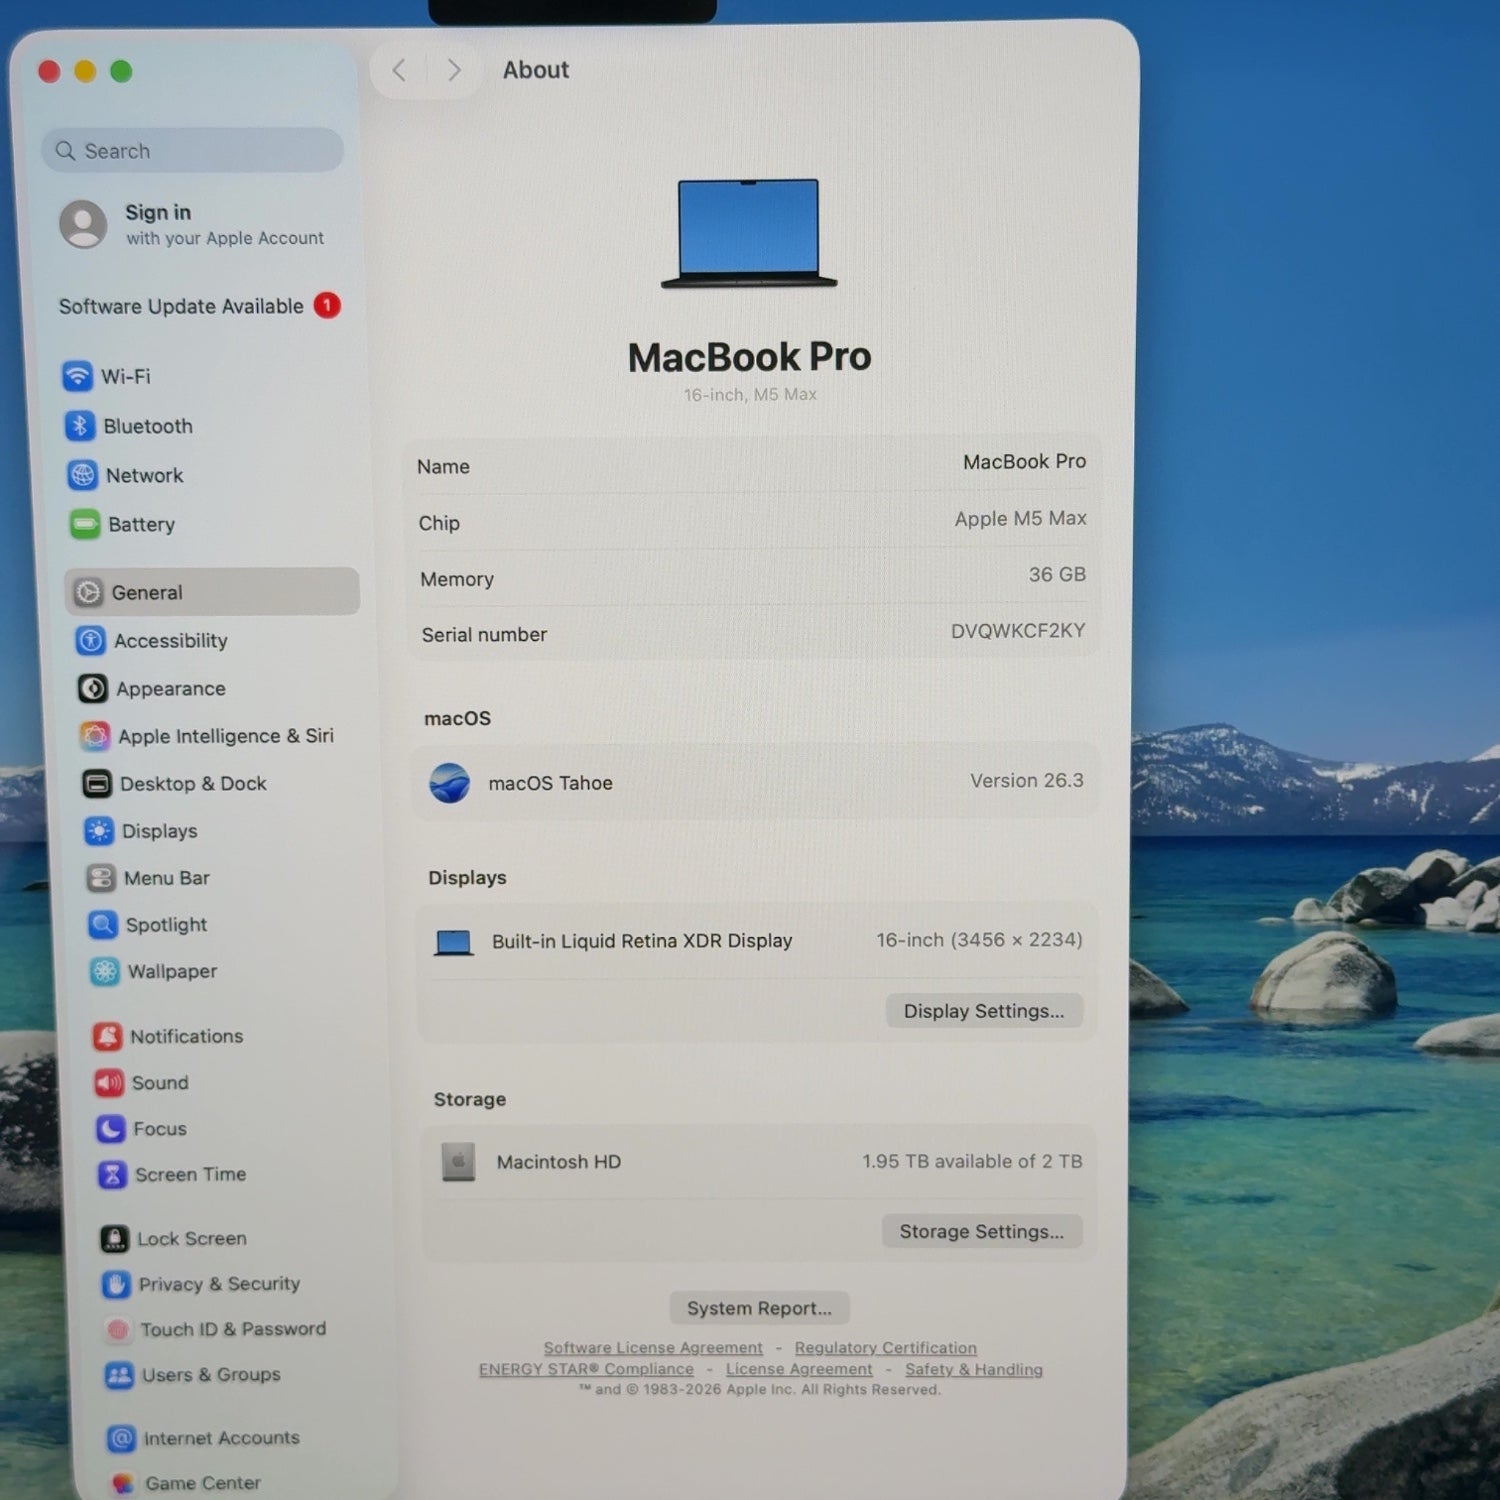Screen dimensions: 1500x1500
Task: Select the Wallpaper flower icon
Action: point(105,971)
